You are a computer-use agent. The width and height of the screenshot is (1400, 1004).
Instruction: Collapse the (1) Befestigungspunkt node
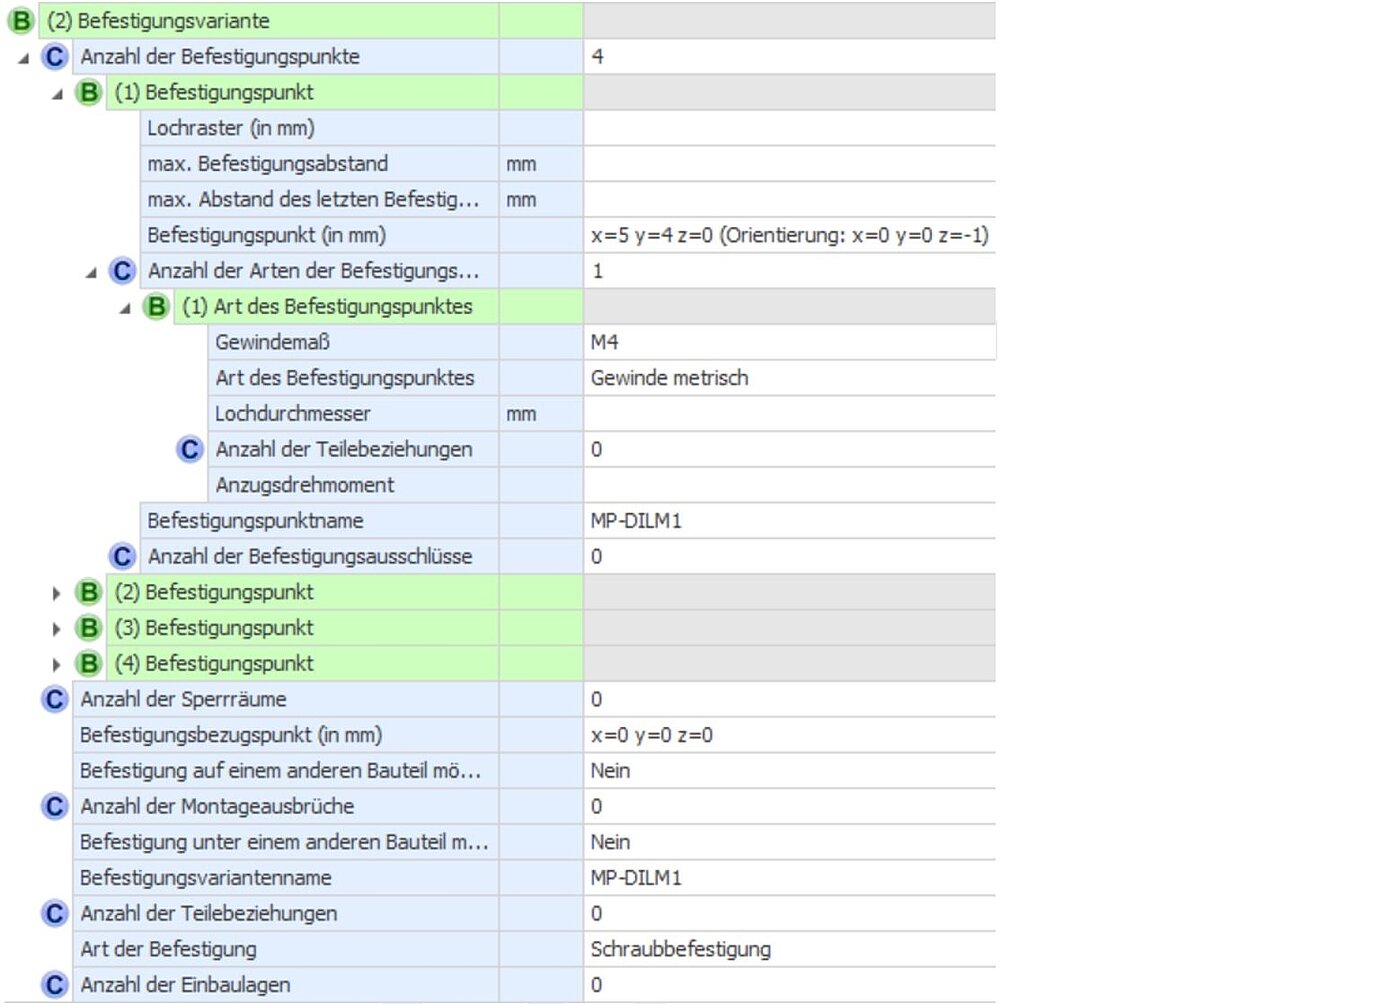click(x=58, y=94)
